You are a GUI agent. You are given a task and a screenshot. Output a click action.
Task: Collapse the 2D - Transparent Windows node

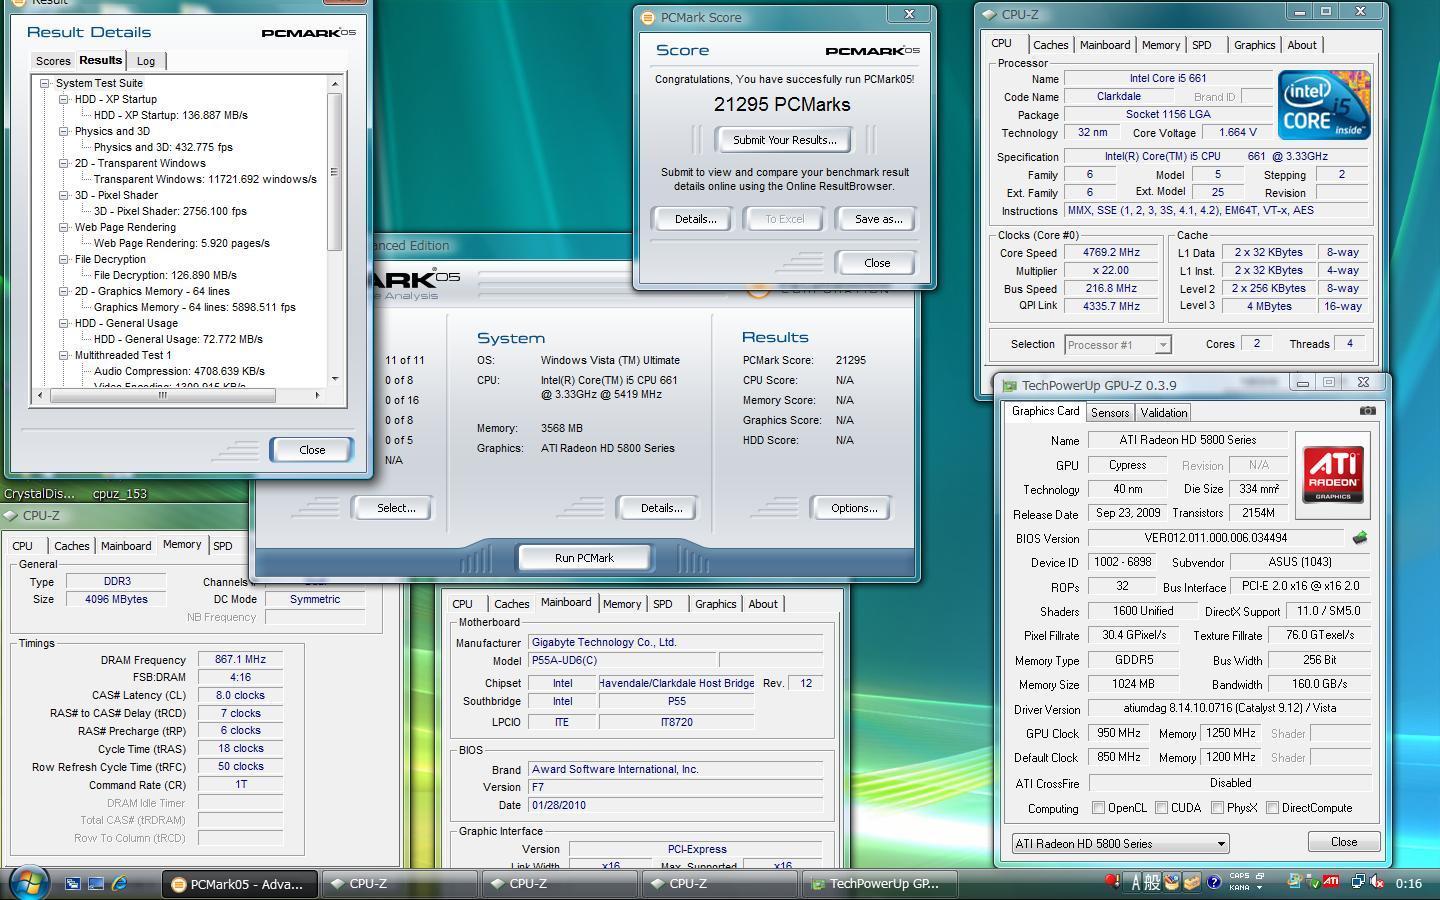64,163
